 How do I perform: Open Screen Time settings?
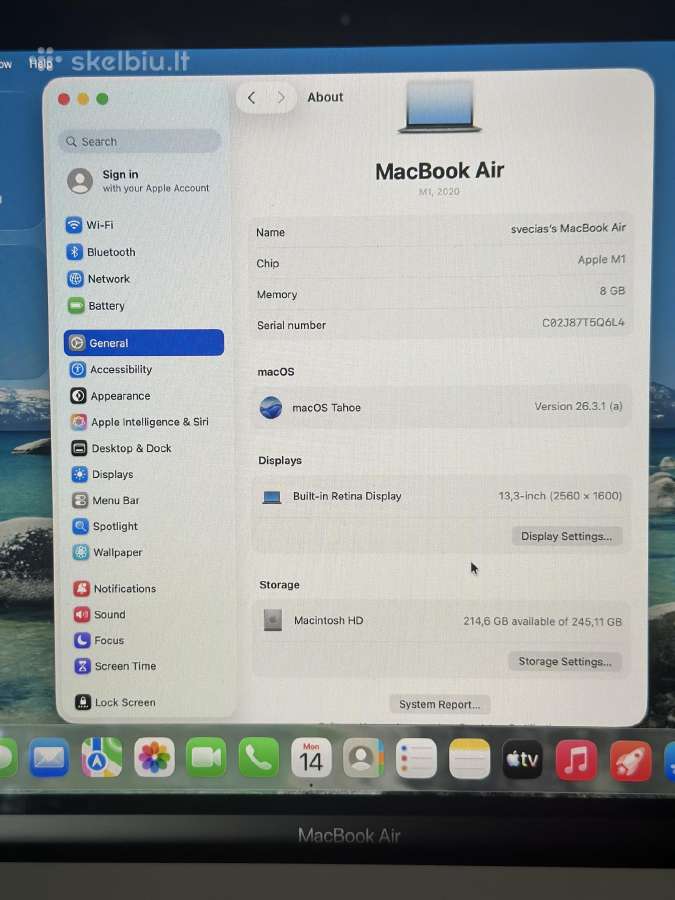pos(115,666)
